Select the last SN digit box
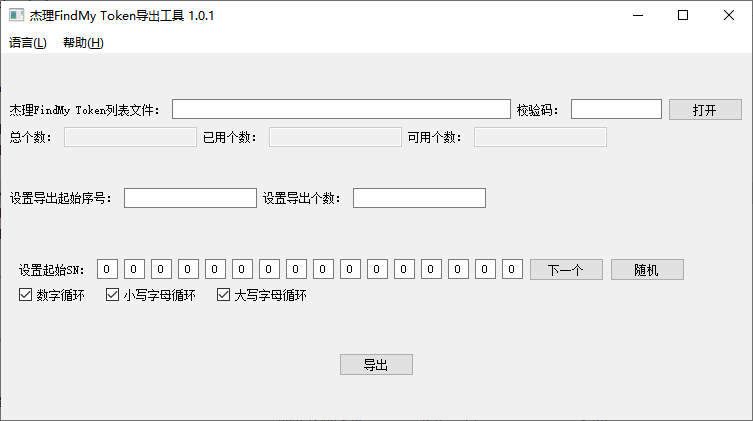 [512, 269]
